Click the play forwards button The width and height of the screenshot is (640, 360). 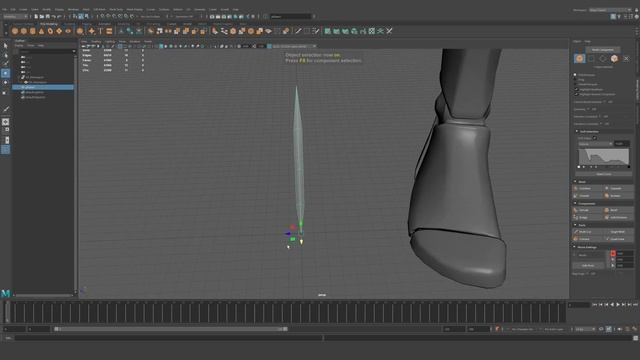[x=618, y=305]
